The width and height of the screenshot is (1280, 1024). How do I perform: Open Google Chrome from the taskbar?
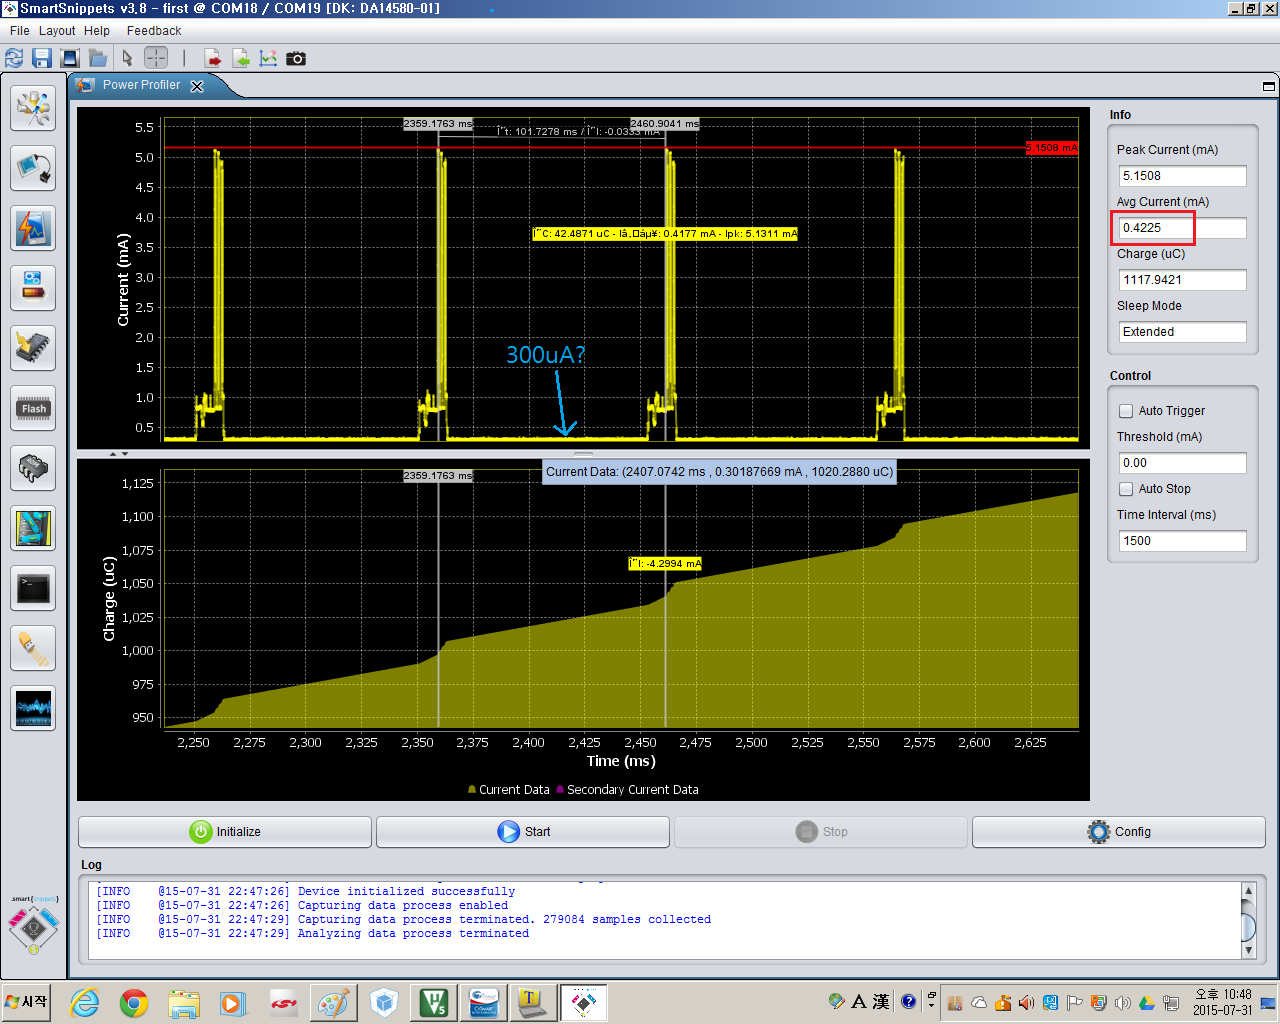pos(134,1002)
